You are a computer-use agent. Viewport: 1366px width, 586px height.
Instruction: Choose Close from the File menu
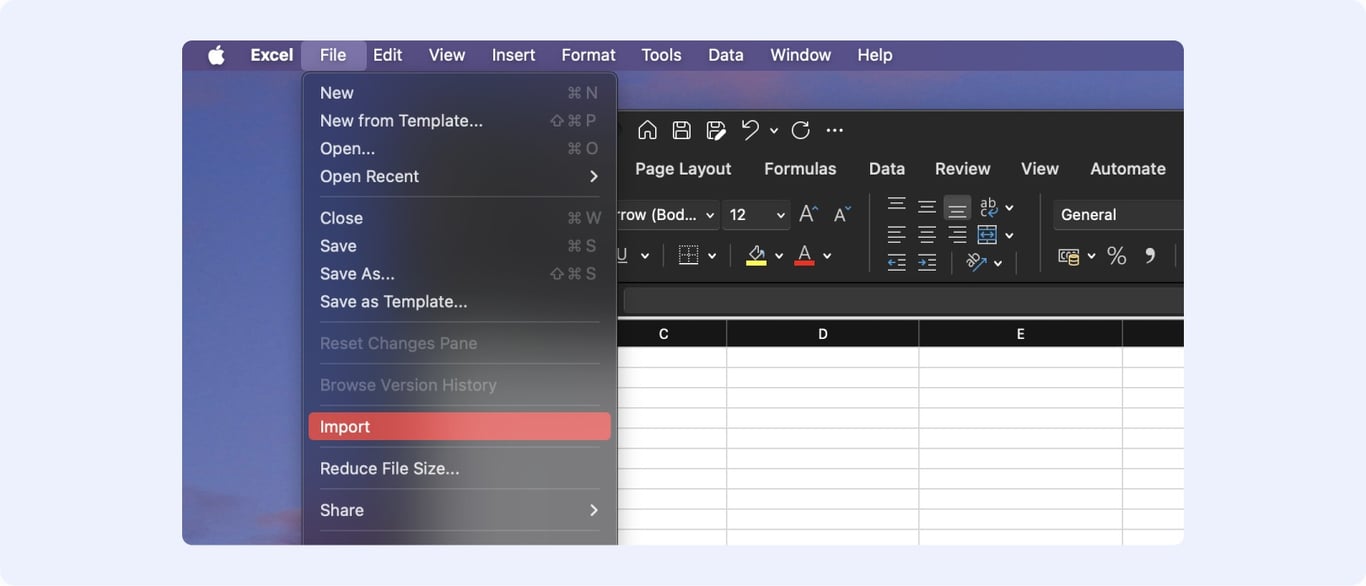coord(459,218)
